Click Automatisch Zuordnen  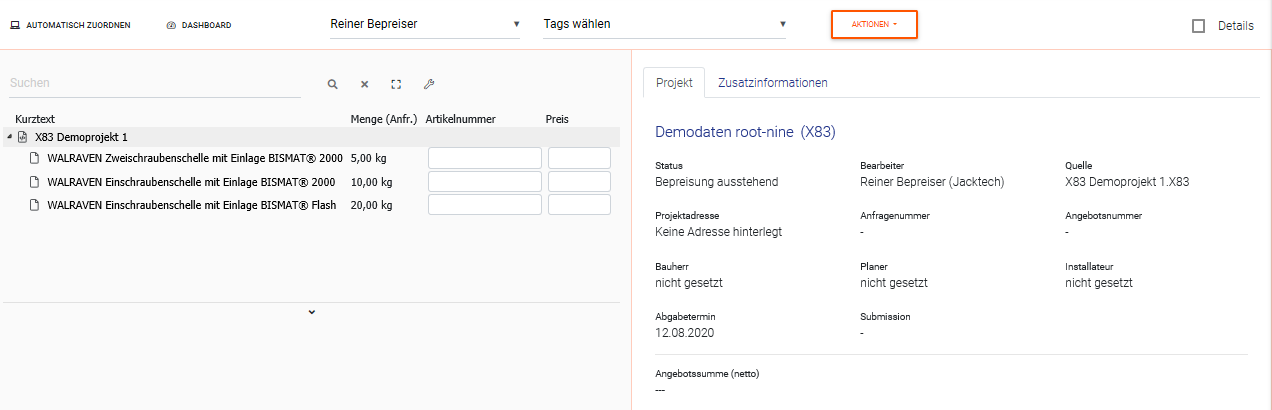pos(70,25)
